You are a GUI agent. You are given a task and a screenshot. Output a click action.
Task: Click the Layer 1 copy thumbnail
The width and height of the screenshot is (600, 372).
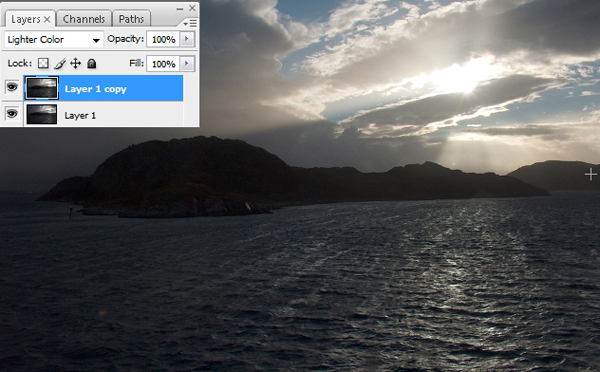(42, 88)
